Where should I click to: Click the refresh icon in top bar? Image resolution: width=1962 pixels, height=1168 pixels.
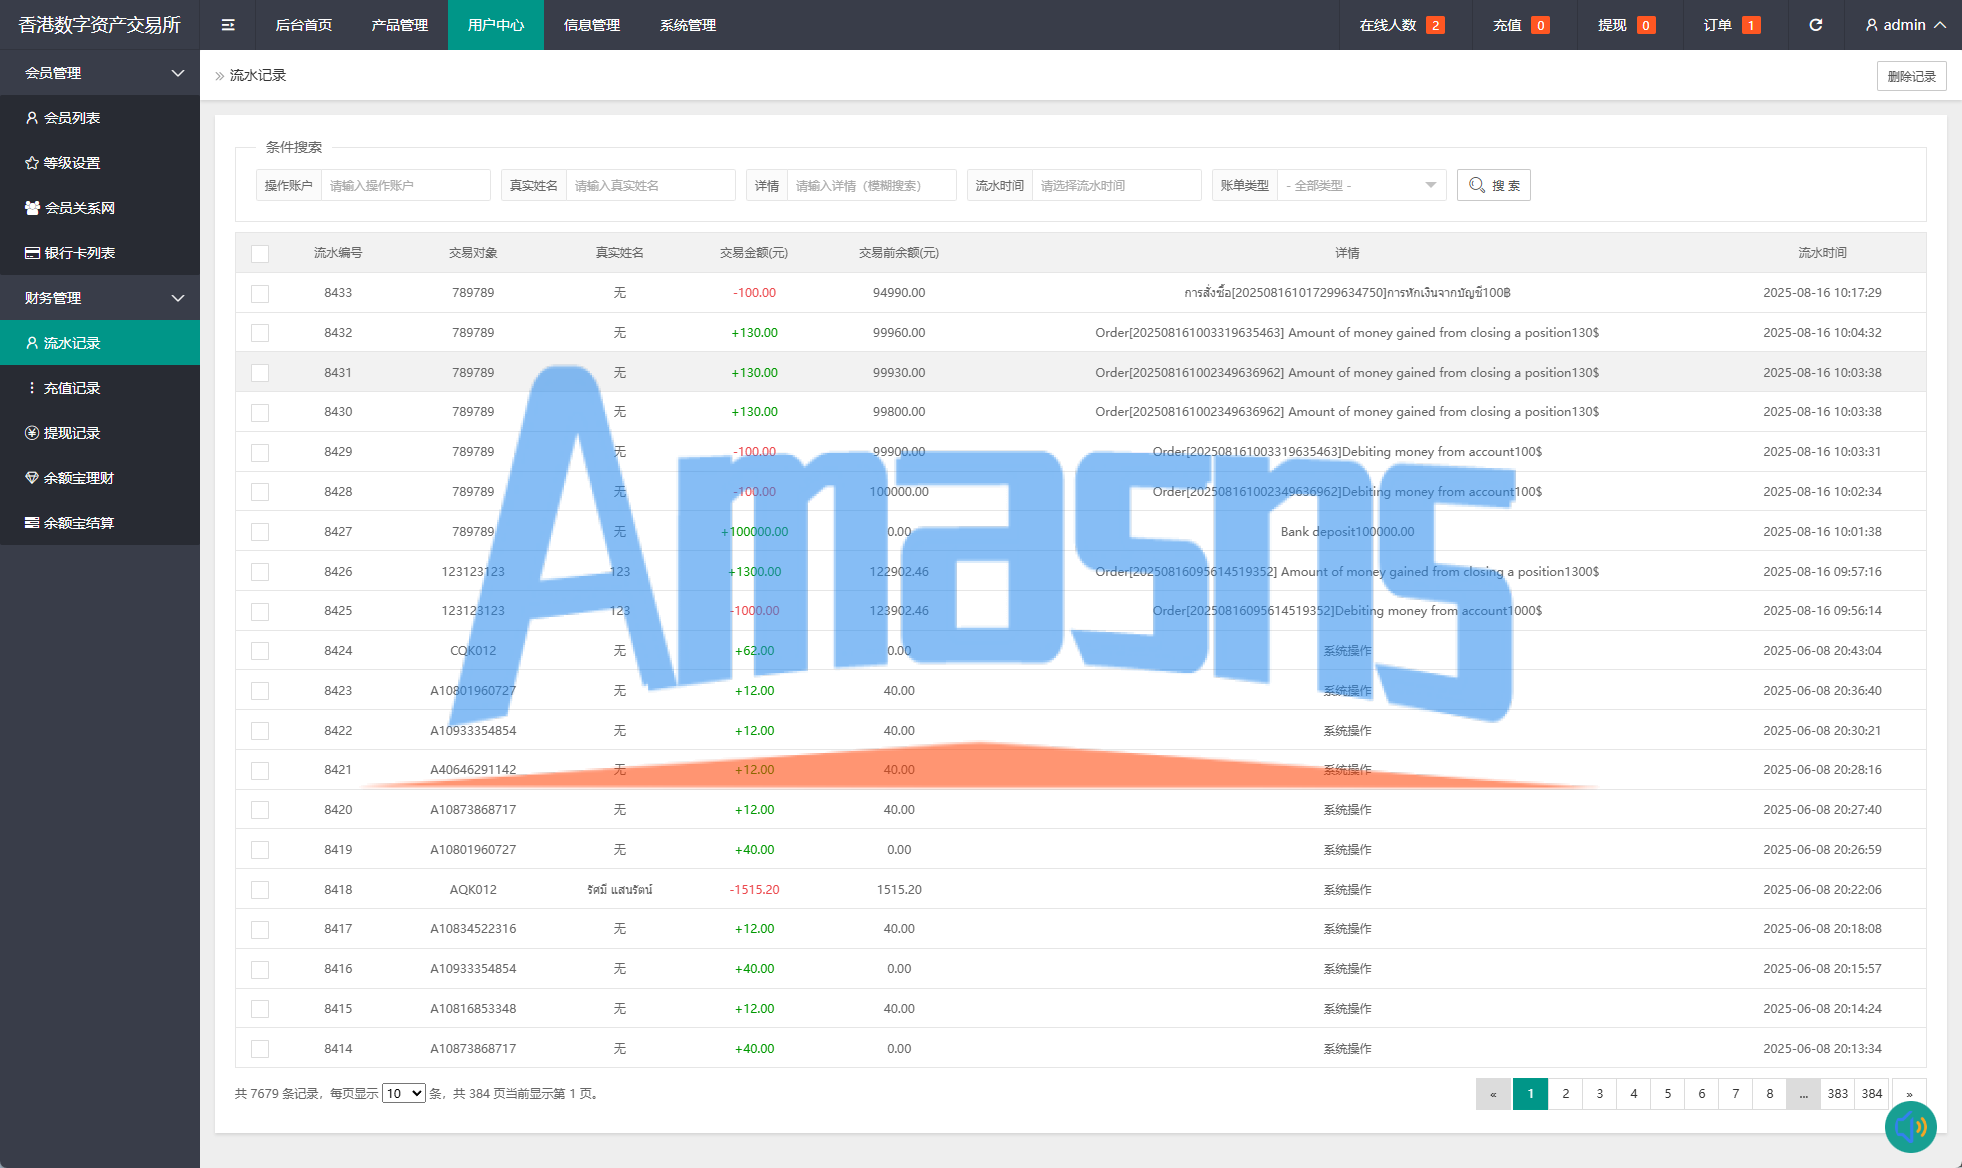[x=1815, y=25]
